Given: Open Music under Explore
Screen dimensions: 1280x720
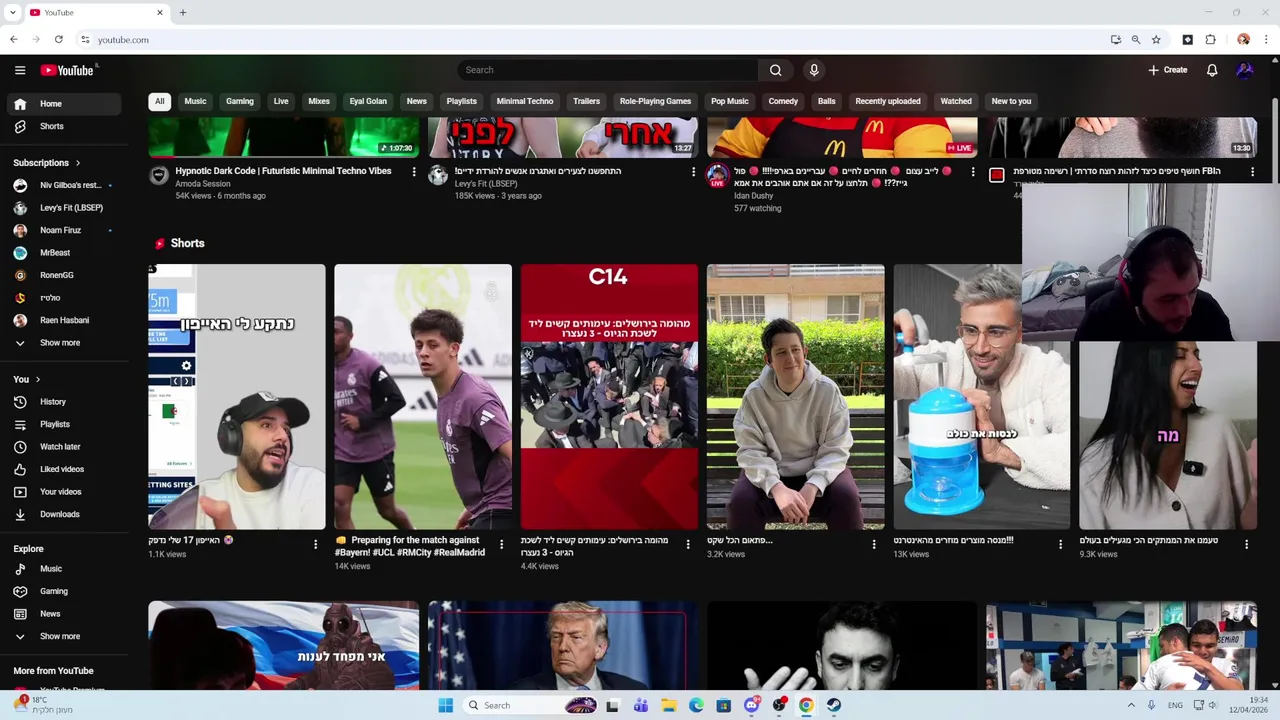Looking at the screenshot, I should [x=64, y=569].
